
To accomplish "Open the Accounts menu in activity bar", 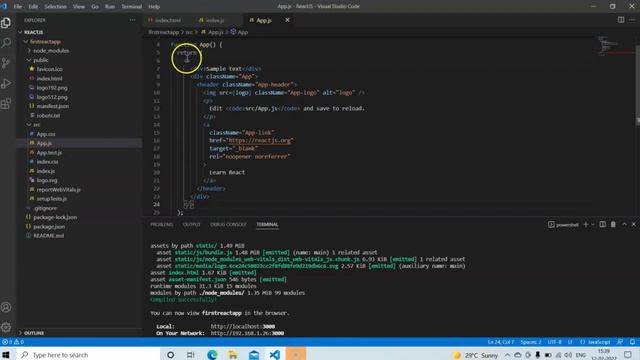I will point(6,307).
